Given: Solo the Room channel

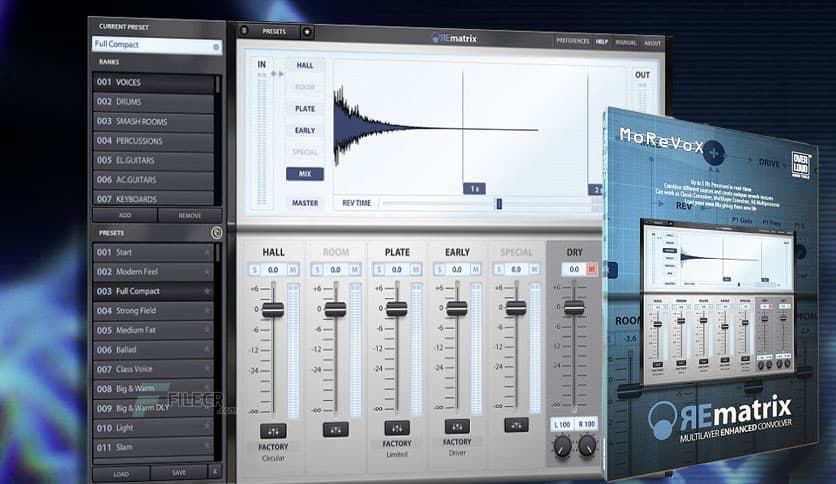Looking at the screenshot, I should pos(317,270).
